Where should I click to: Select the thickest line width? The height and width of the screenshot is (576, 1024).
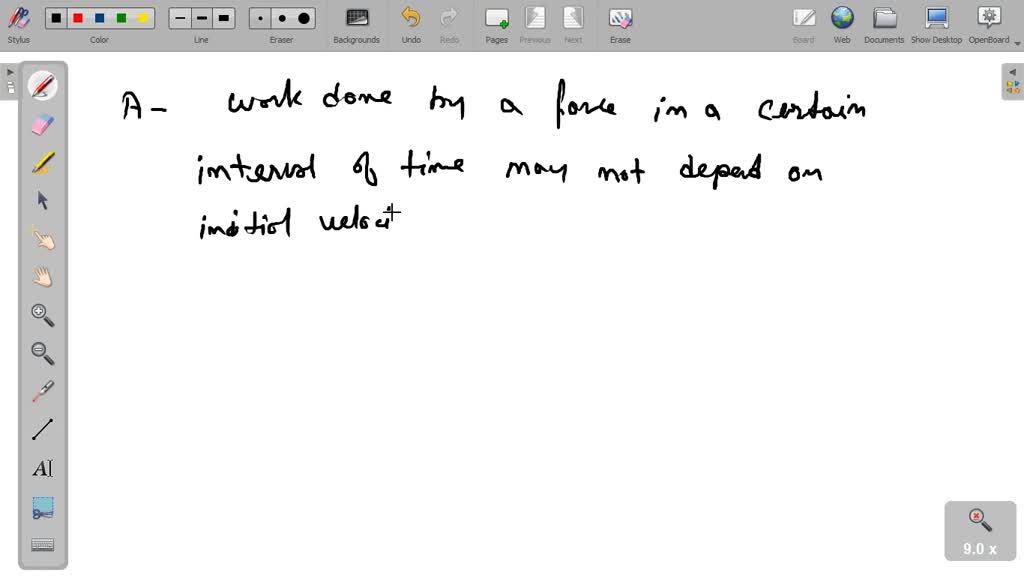[x=224, y=18]
